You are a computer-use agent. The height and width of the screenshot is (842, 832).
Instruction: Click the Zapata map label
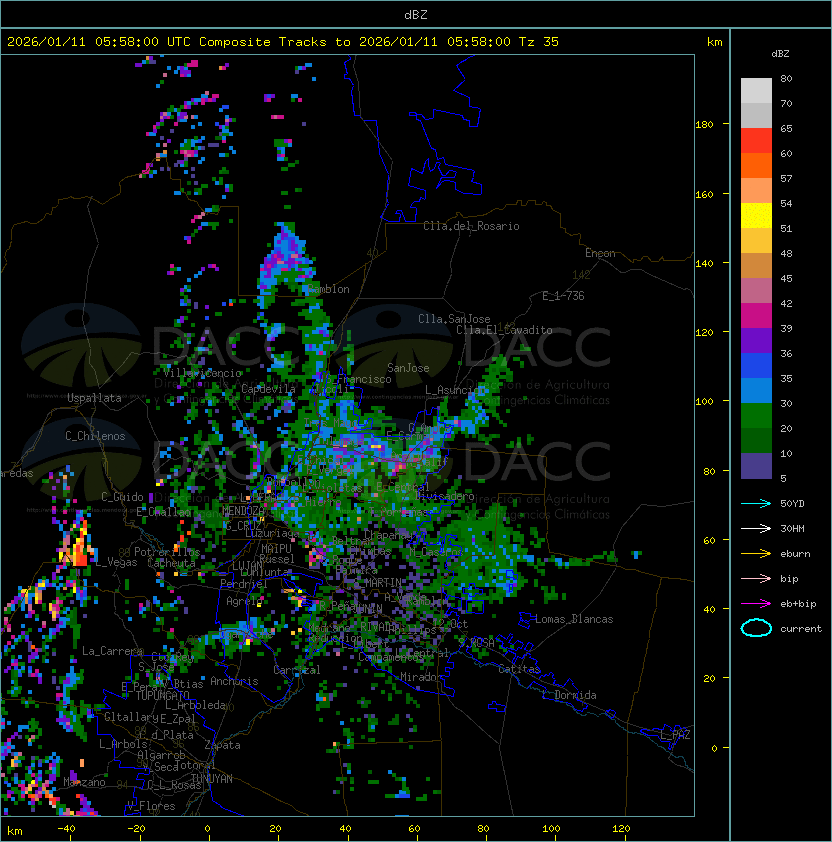[x=222, y=745]
